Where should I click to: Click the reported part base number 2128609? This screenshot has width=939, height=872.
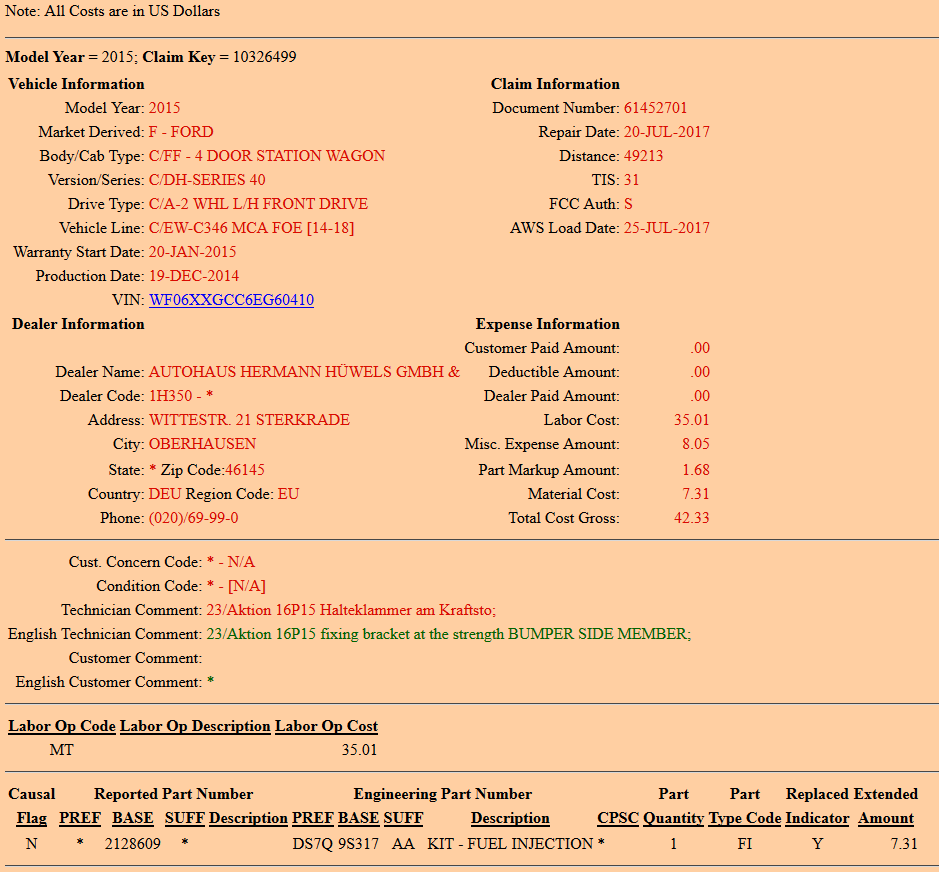[x=132, y=844]
